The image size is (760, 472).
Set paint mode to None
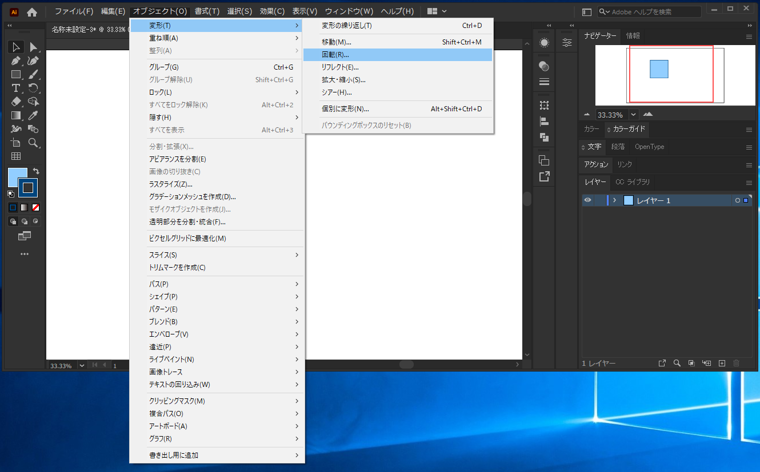[x=35, y=207]
